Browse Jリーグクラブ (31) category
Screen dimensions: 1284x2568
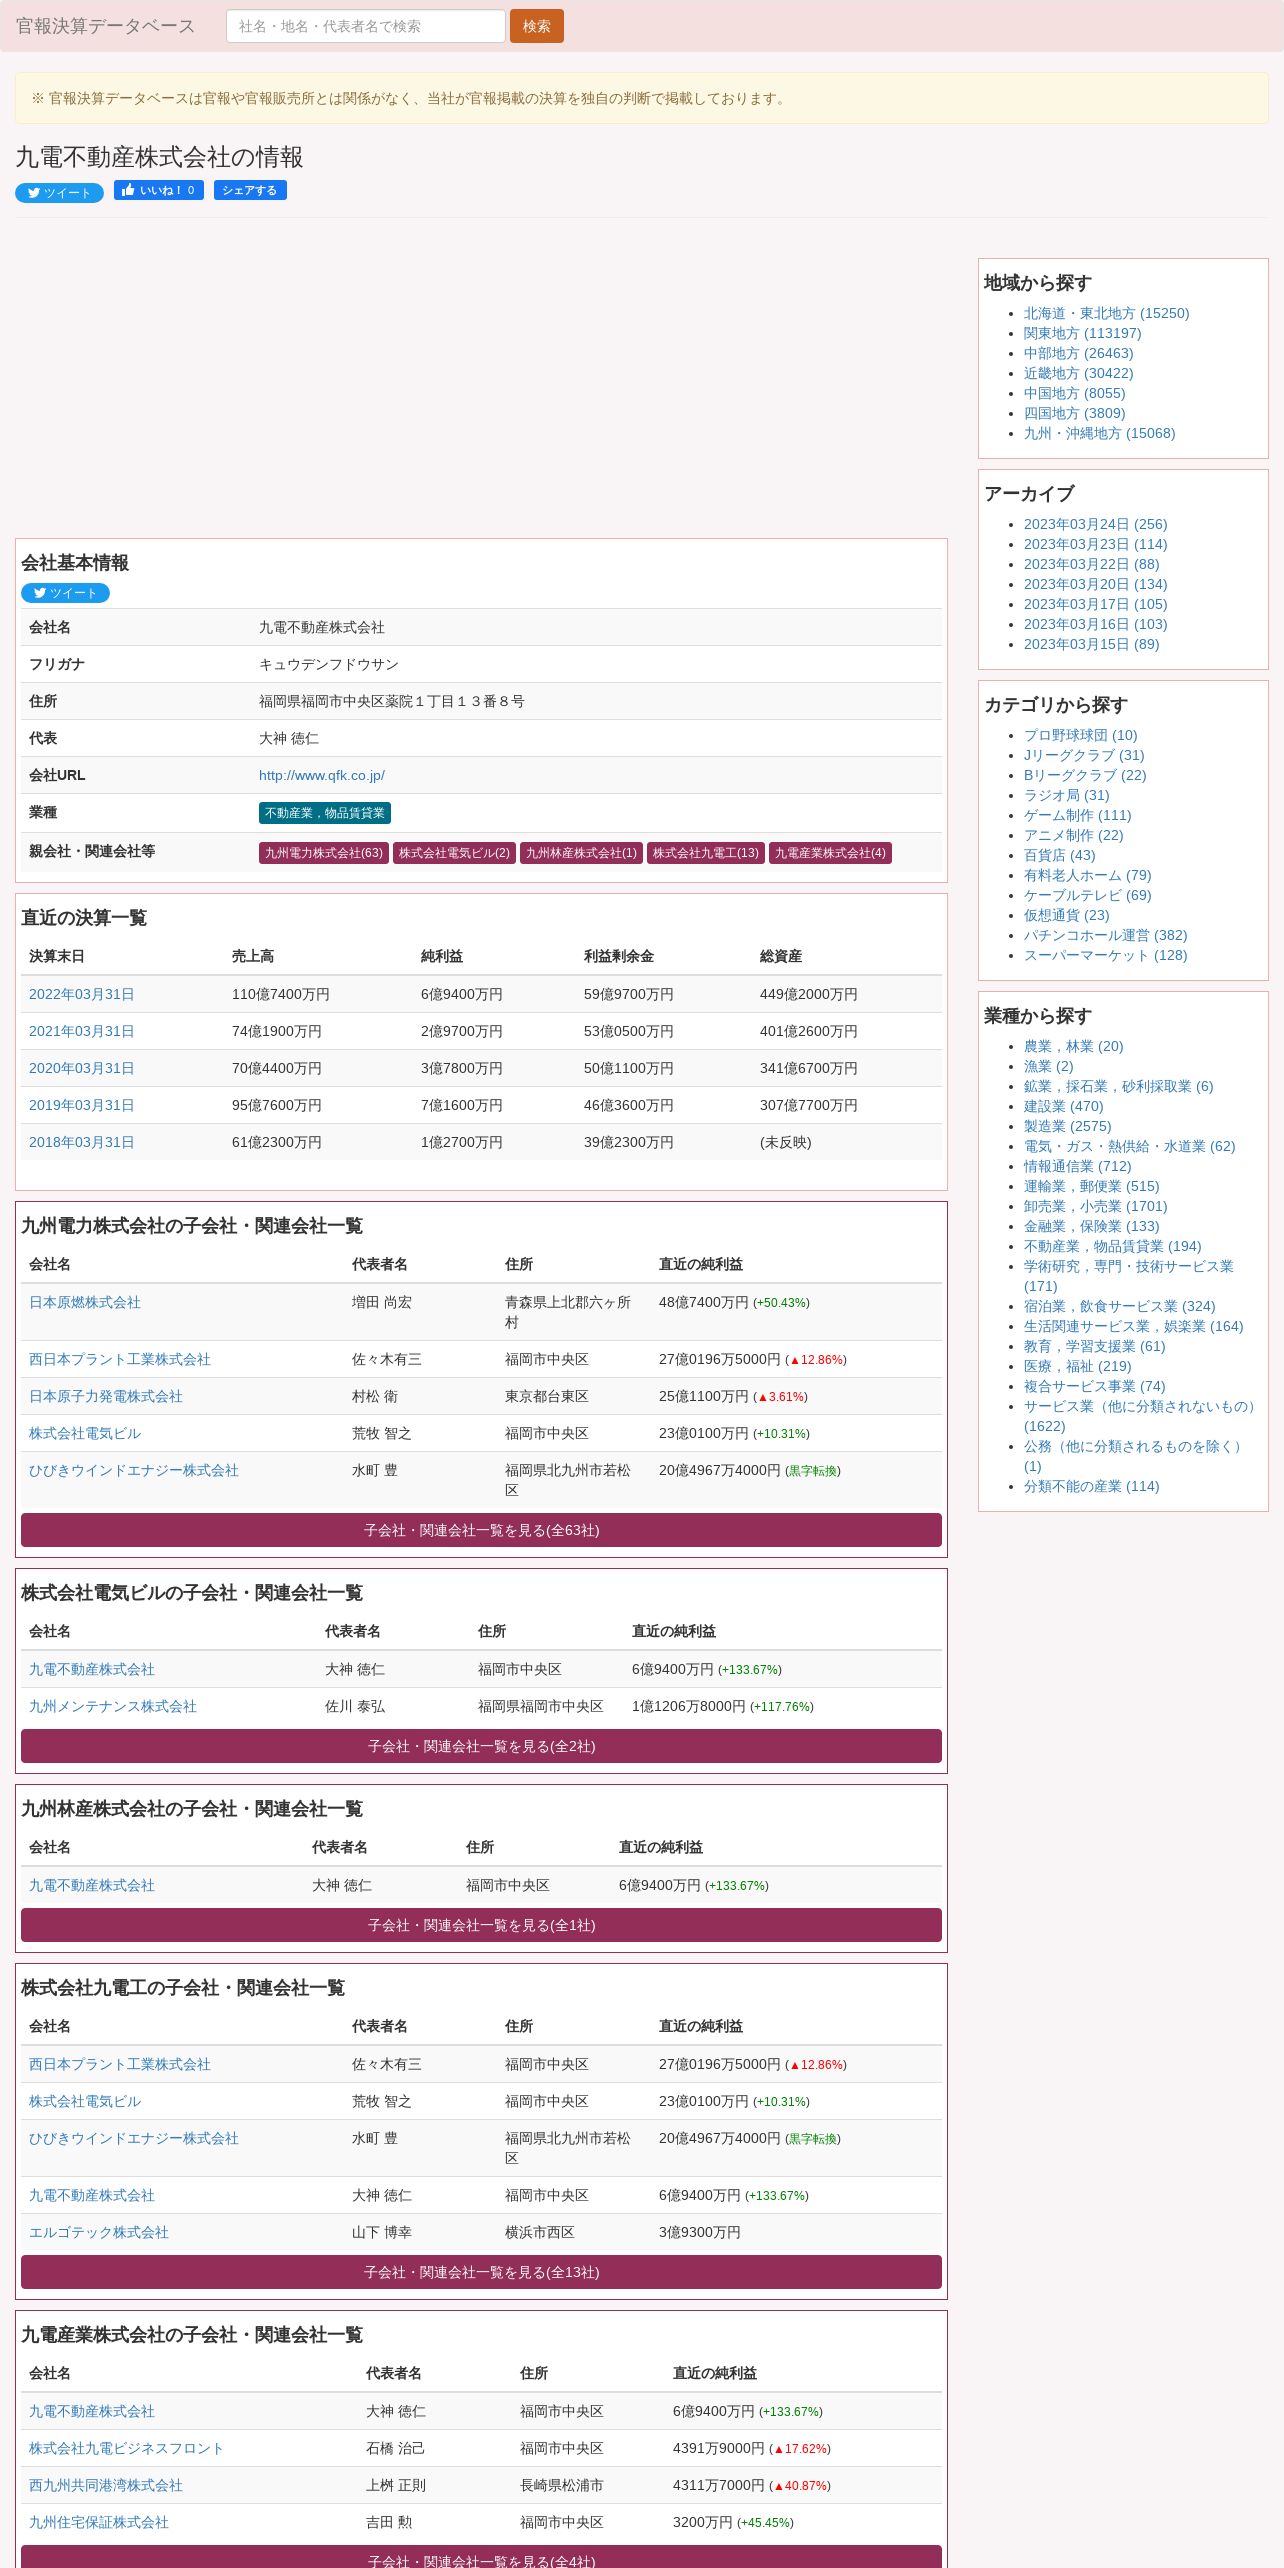pyautogui.click(x=1084, y=755)
